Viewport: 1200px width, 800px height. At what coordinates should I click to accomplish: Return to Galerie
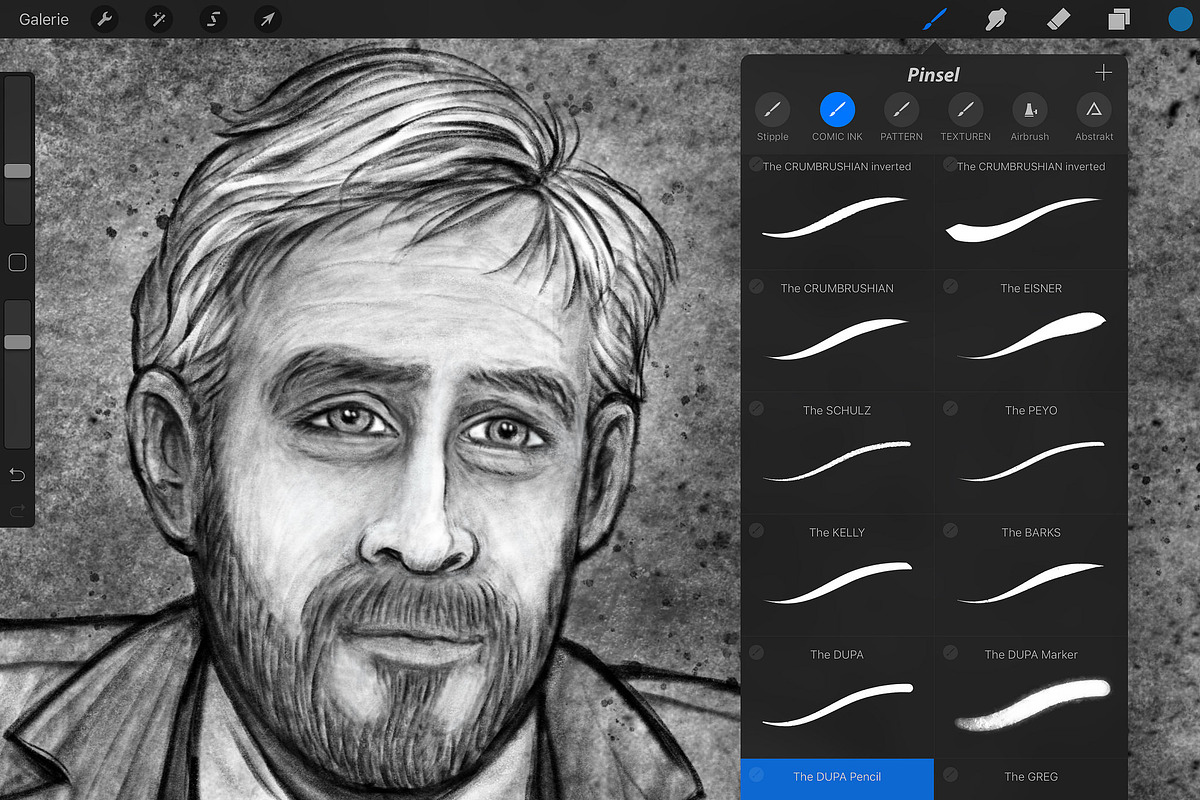[x=44, y=19]
